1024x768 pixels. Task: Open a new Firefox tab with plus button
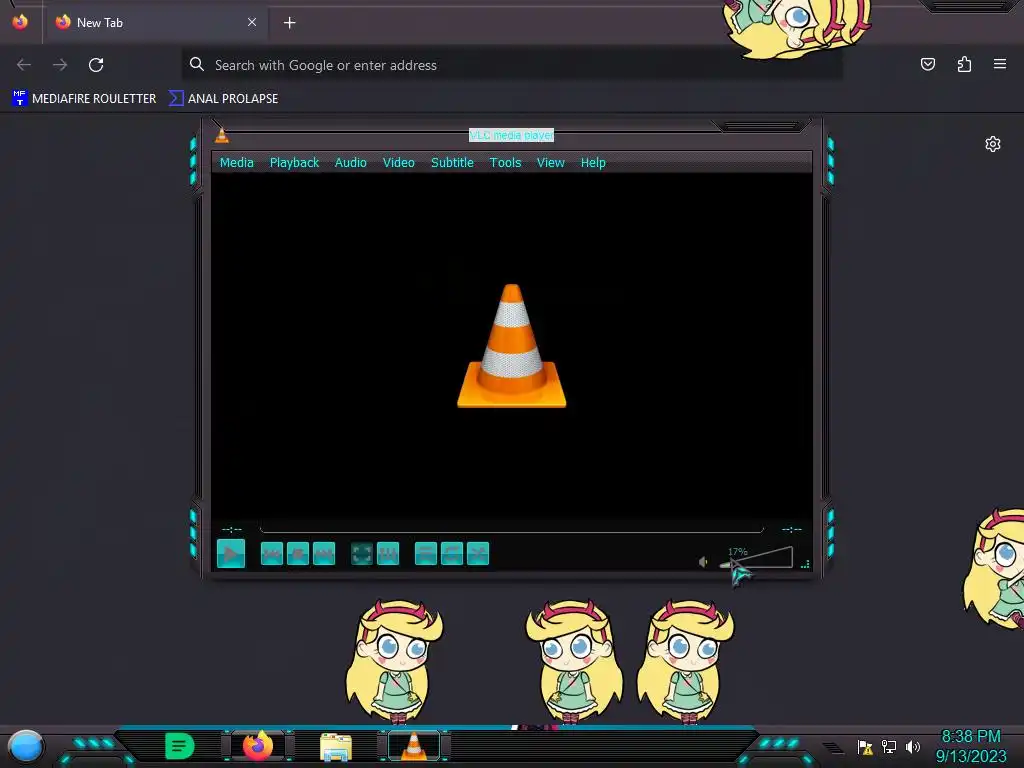289,23
